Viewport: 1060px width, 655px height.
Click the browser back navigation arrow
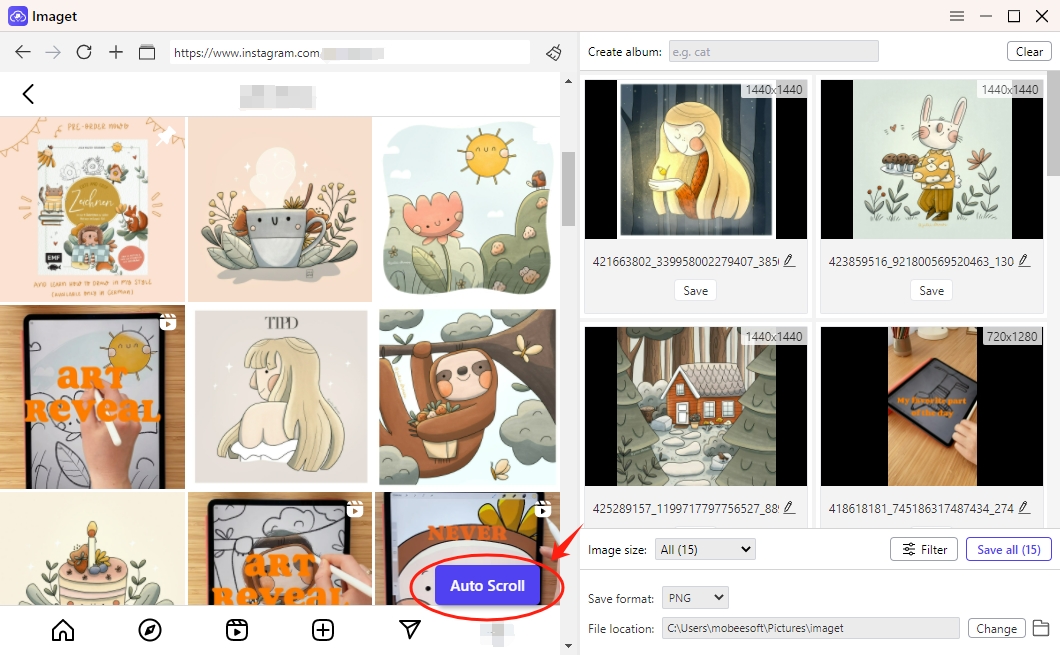click(x=22, y=52)
